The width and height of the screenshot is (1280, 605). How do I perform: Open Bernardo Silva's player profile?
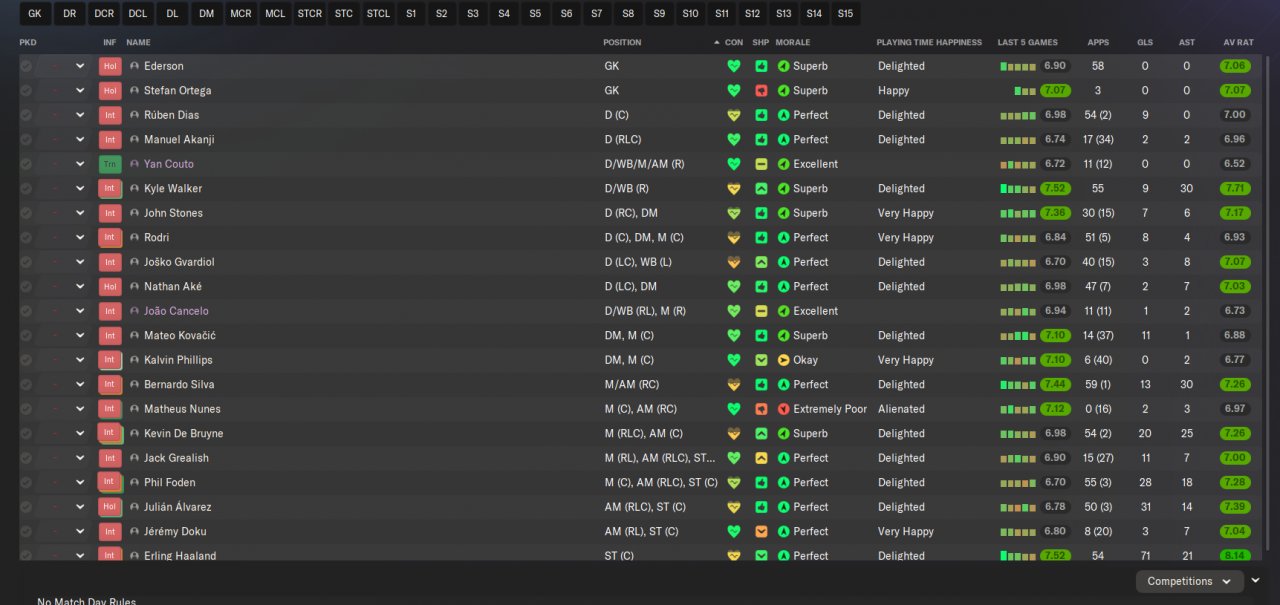(180, 385)
